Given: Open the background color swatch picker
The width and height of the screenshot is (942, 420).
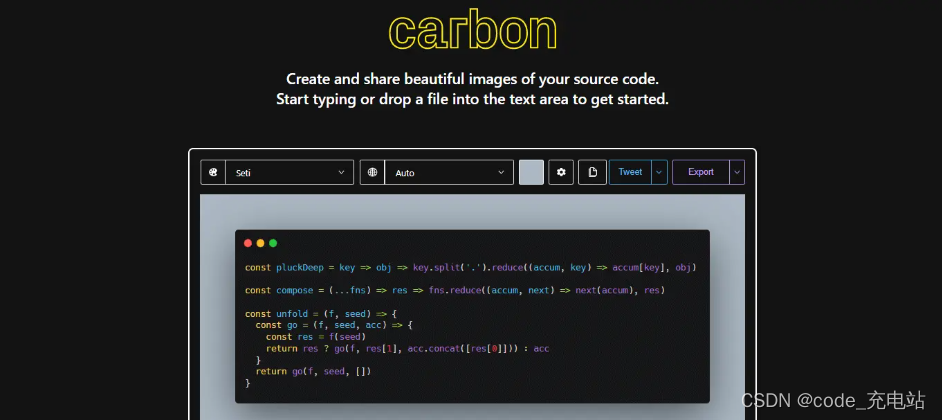Looking at the screenshot, I should [x=532, y=172].
